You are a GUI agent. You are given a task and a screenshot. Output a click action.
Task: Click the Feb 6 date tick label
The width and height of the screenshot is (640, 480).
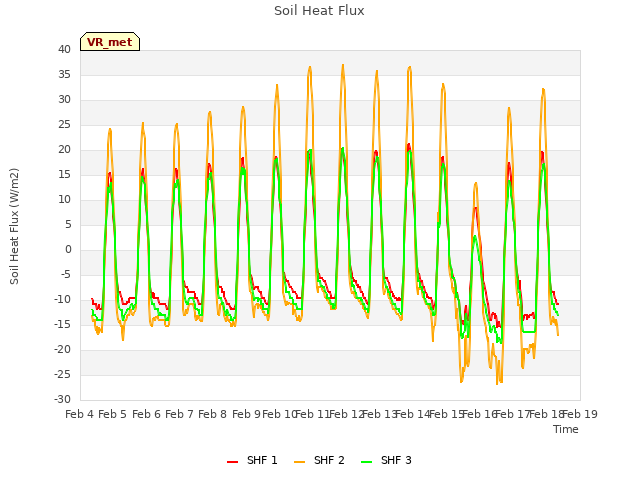[x=146, y=414]
